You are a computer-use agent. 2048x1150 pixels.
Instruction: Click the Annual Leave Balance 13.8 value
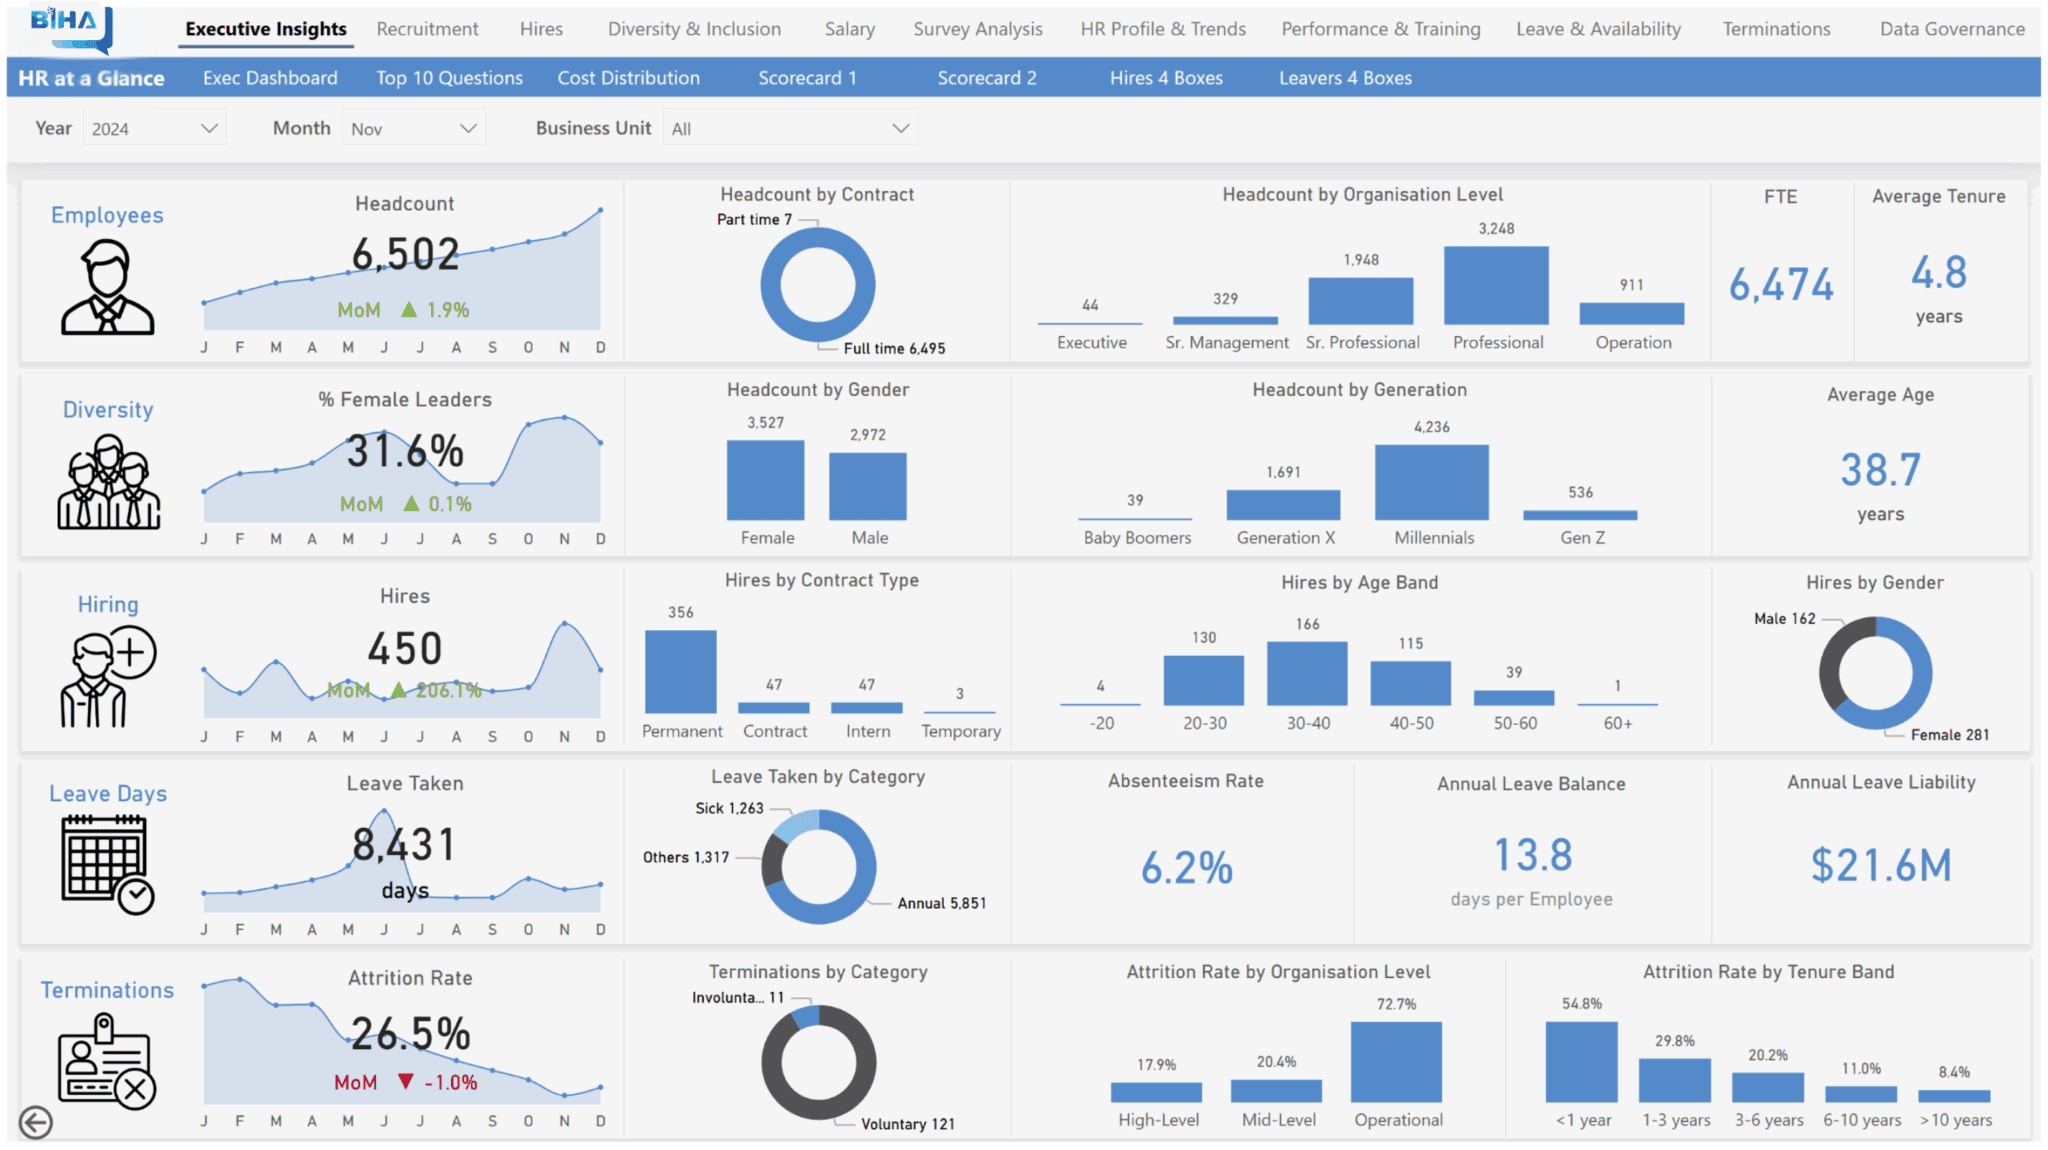(1532, 856)
